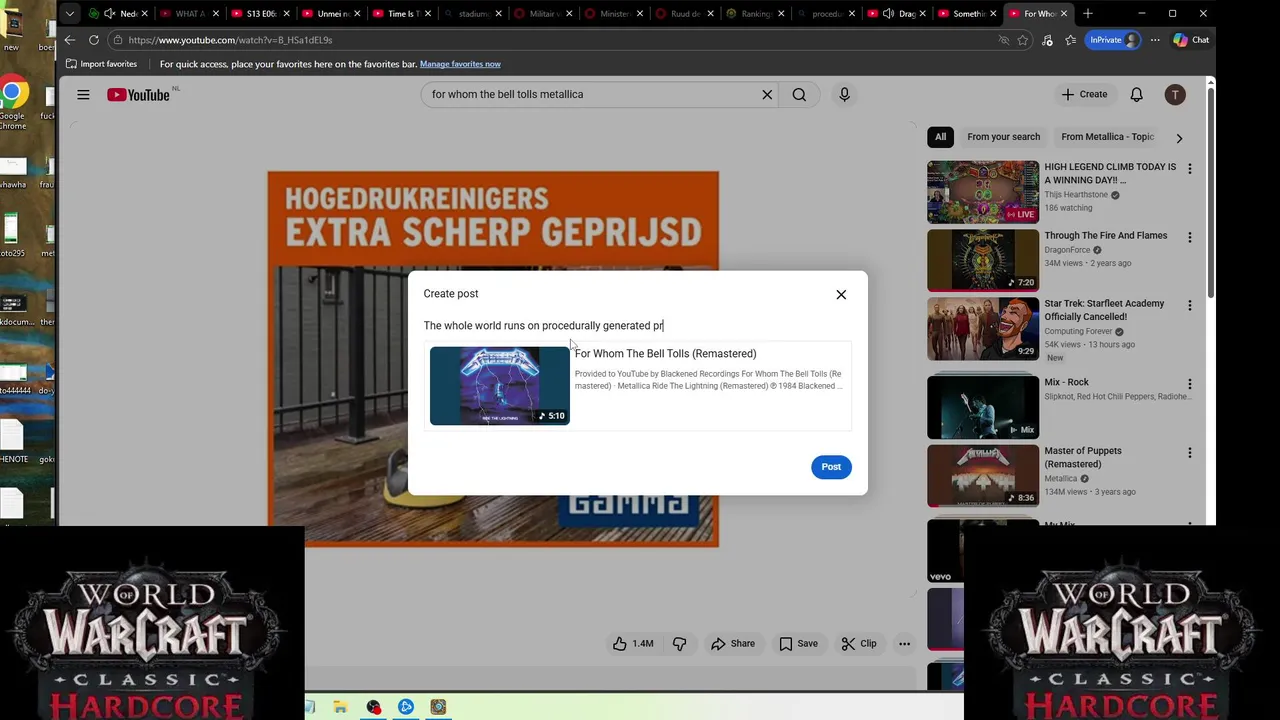Click 'Master of Puppets (Remastered)' title

coord(1082,457)
